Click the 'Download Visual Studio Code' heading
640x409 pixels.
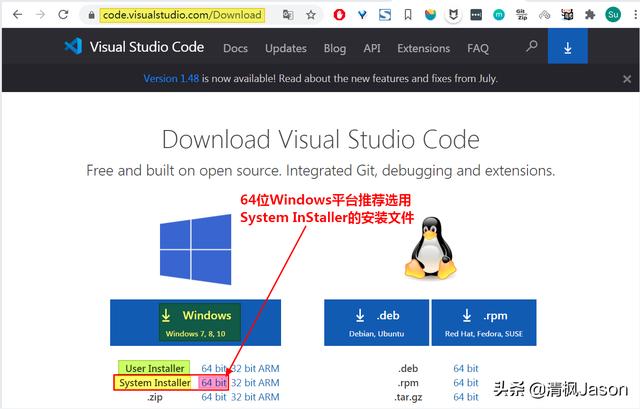[x=321, y=140]
